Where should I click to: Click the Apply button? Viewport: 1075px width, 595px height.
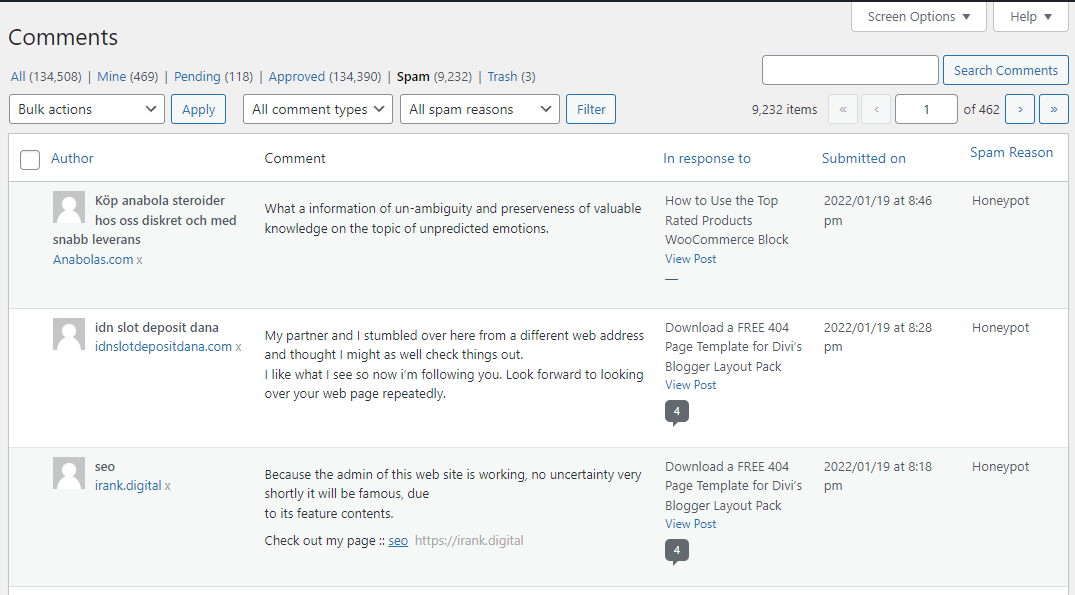coord(198,108)
